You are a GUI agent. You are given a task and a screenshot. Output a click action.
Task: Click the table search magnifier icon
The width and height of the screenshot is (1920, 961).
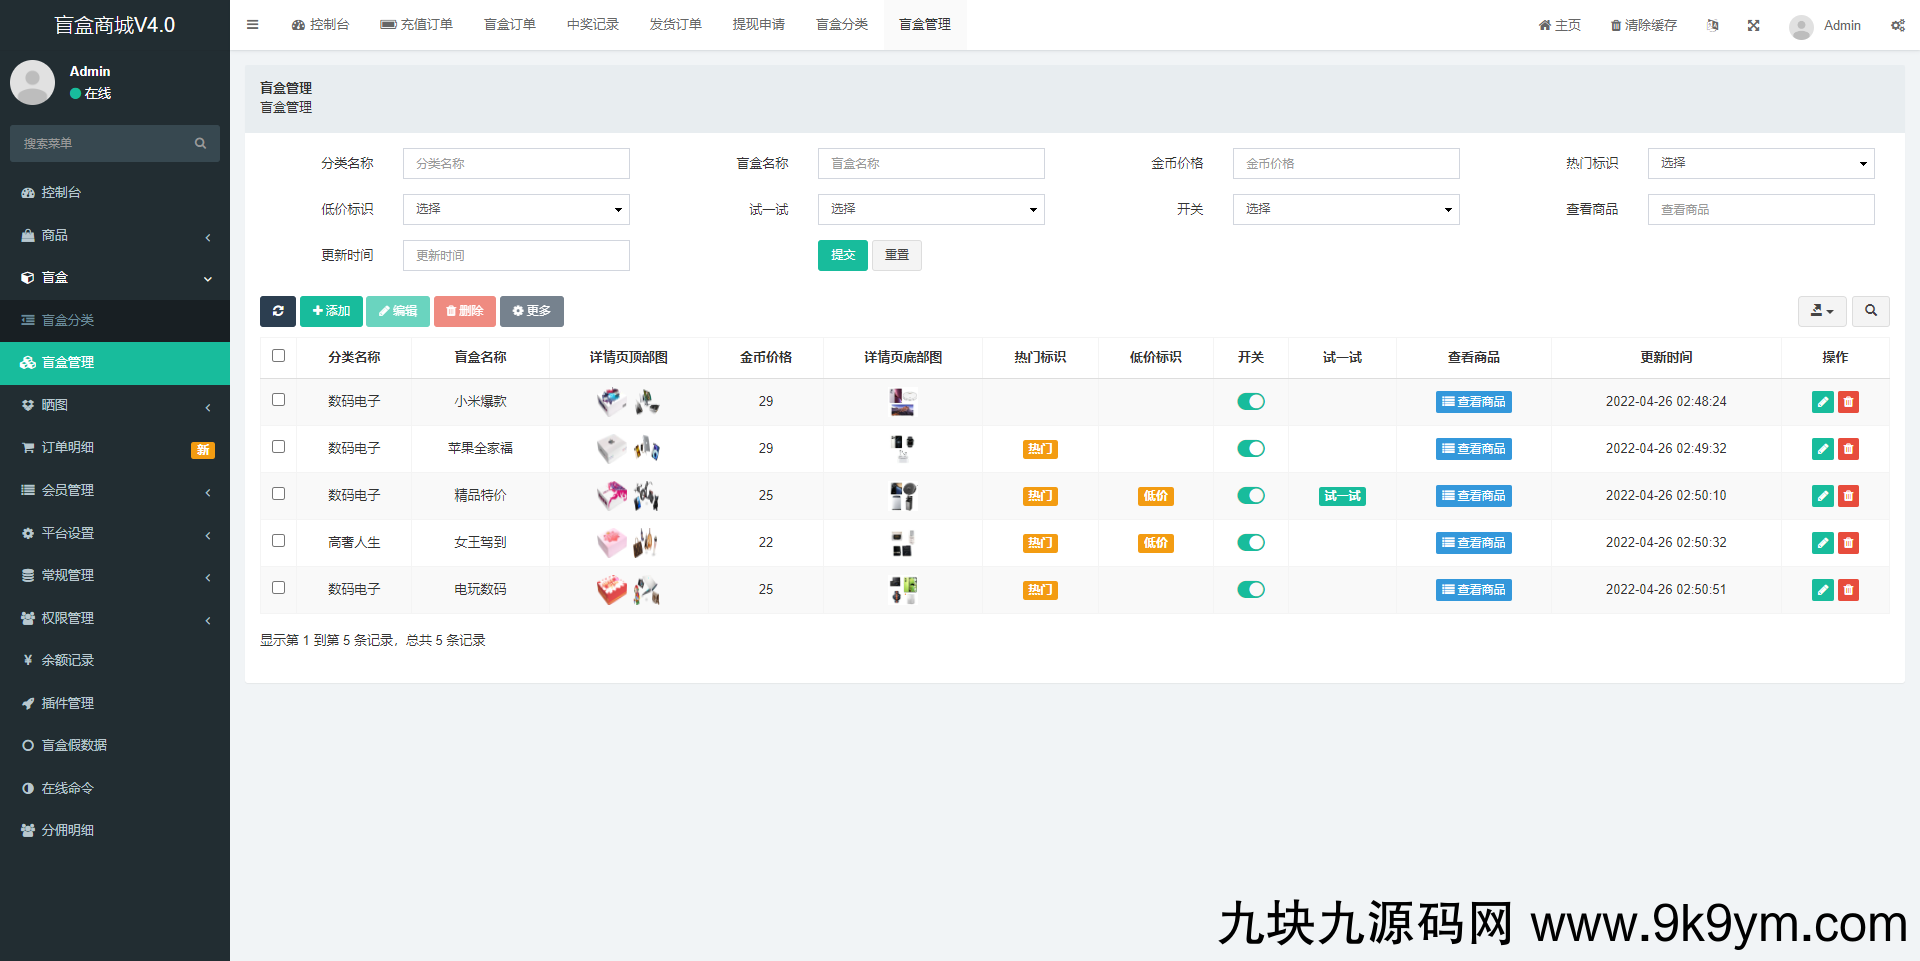coord(1870,311)
